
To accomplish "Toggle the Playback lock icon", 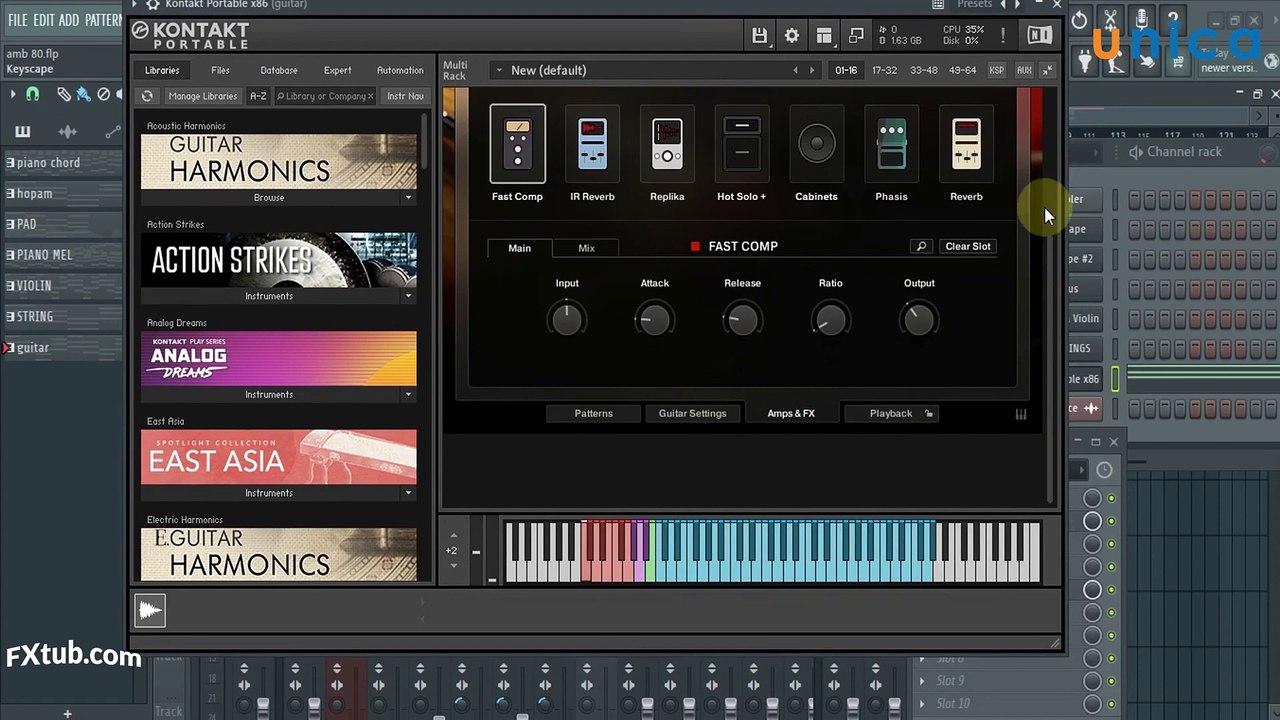I will (x=929, y=413).
